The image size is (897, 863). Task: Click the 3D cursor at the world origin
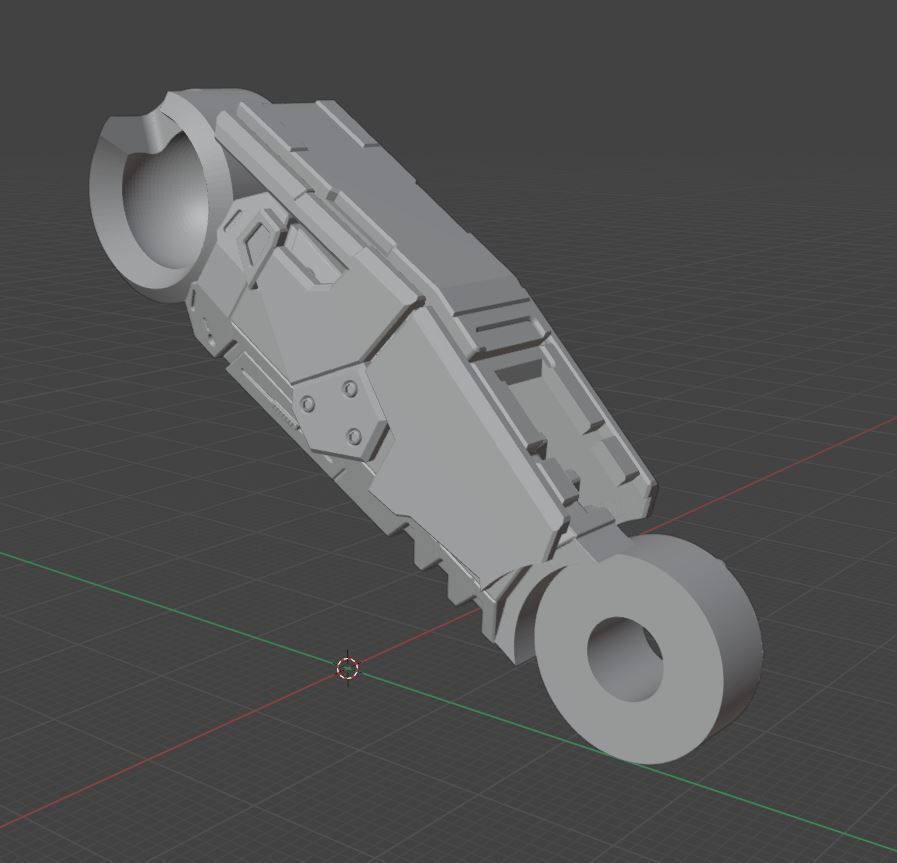coord(348,668)
